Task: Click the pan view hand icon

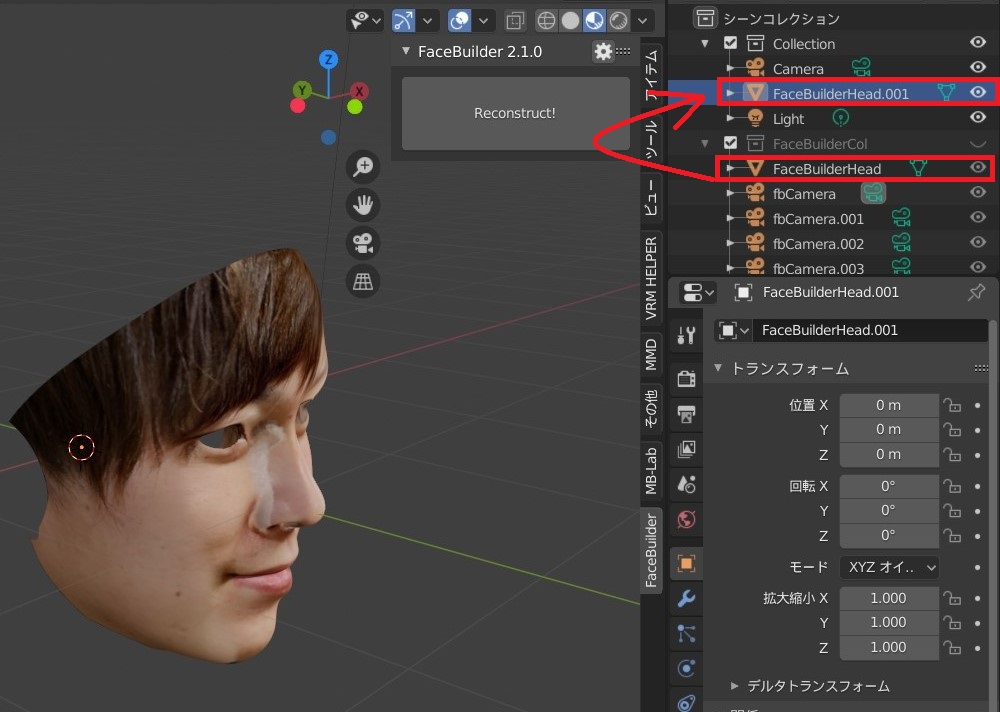Action: (363, 205)
